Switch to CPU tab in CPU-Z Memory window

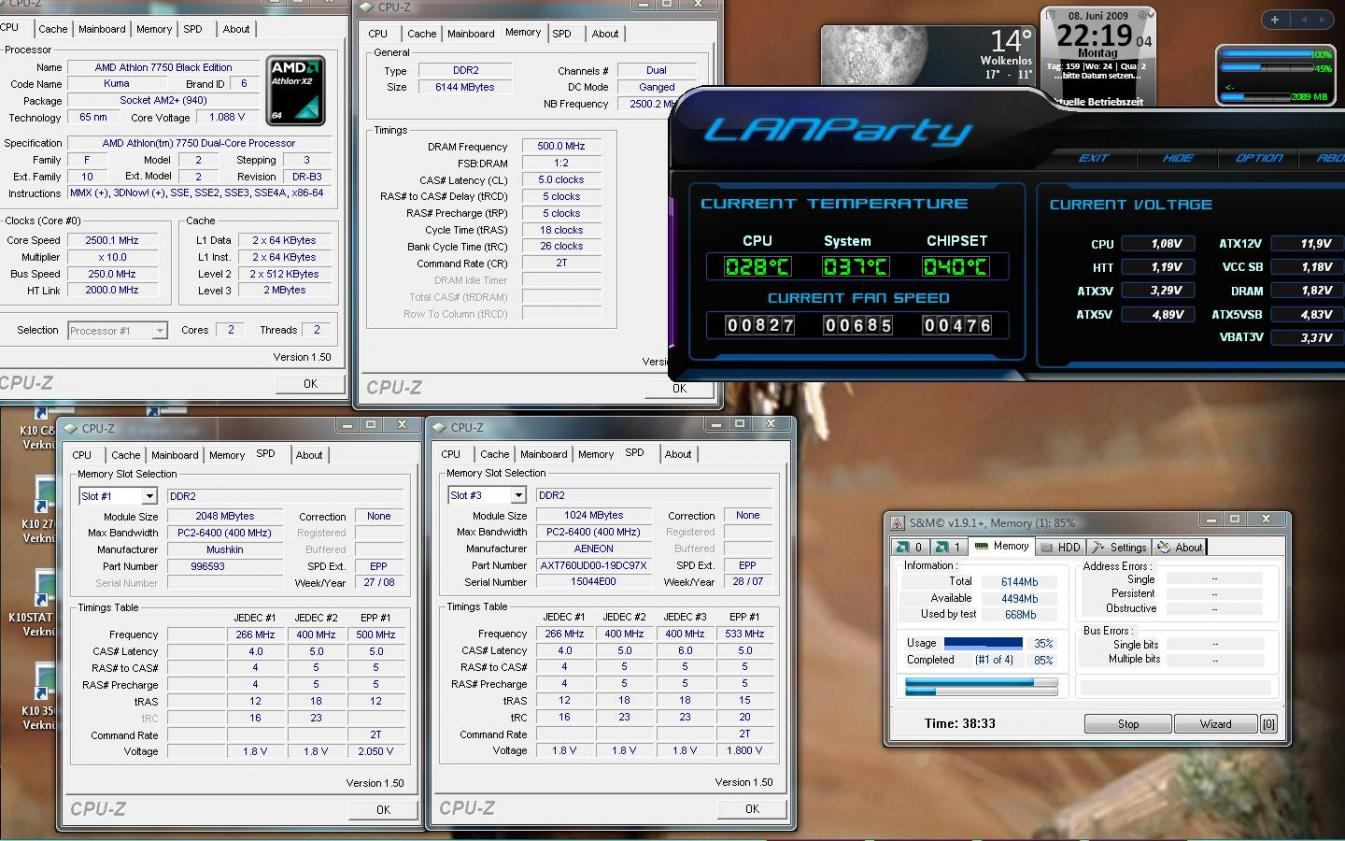click(378, 34)
